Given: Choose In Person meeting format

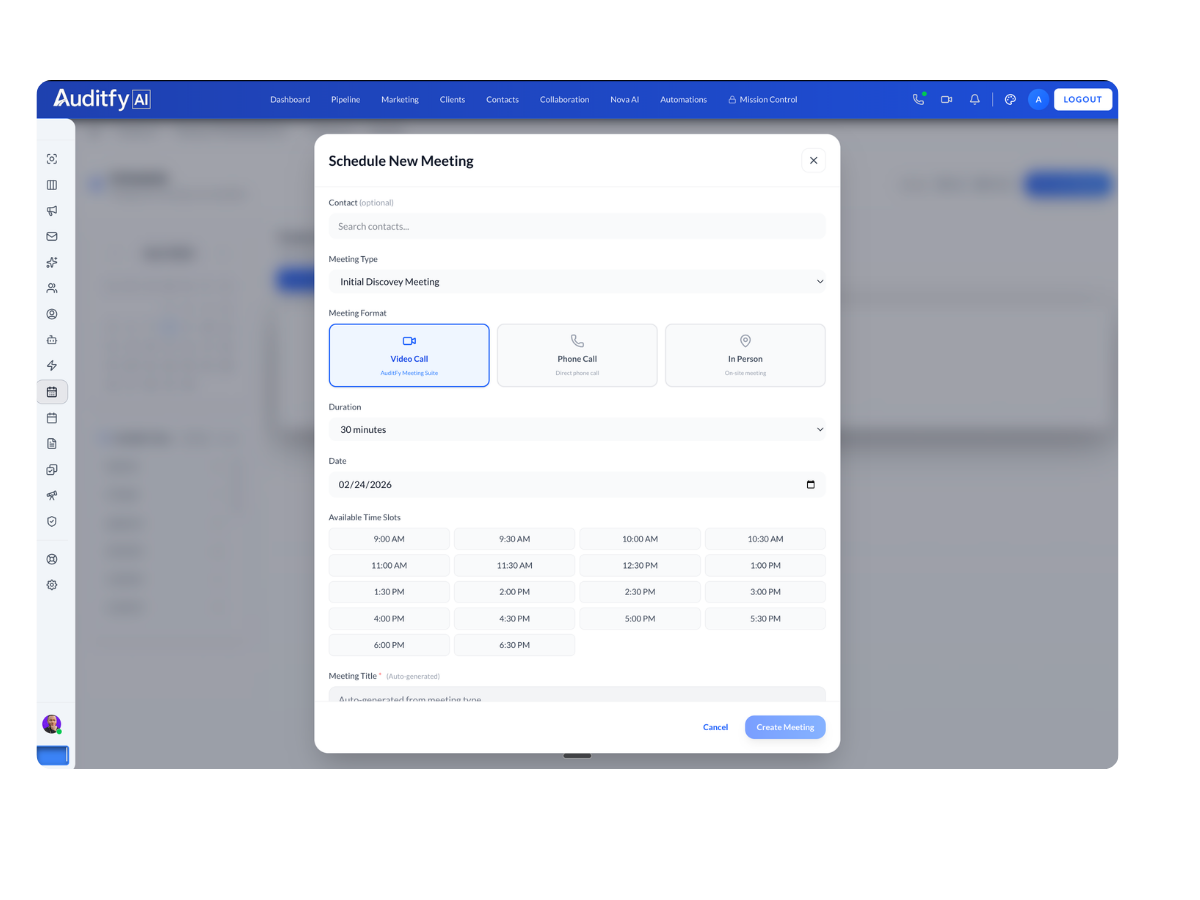Looking at the screenshot, I should 745,355.
